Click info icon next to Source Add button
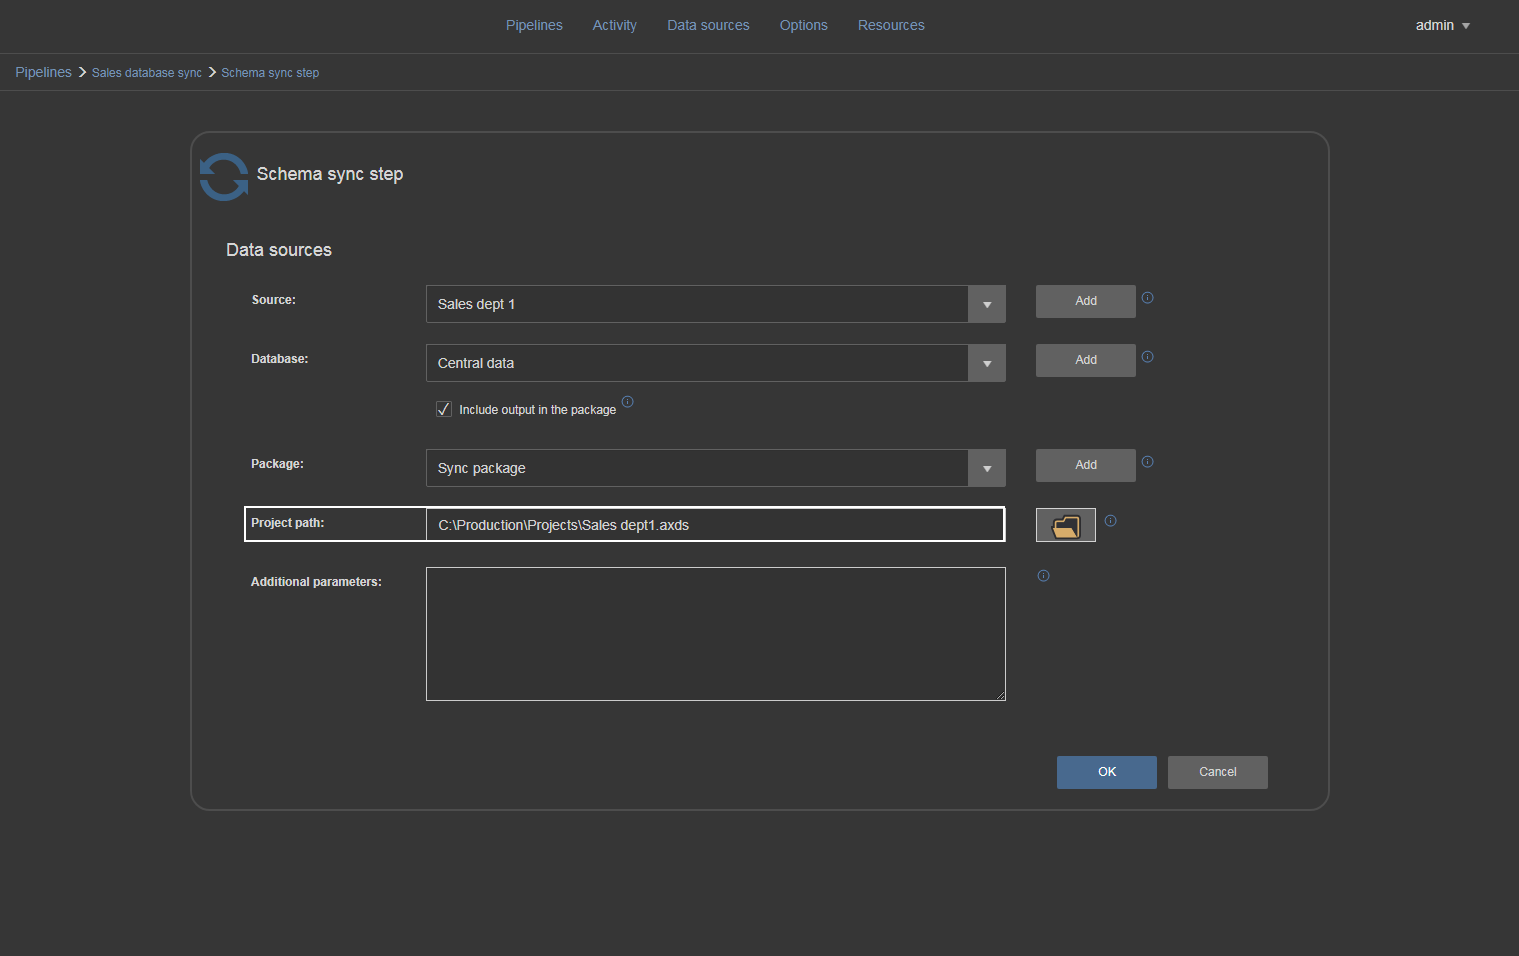This screenshot has width=1519, height=956. [1147, 298]
